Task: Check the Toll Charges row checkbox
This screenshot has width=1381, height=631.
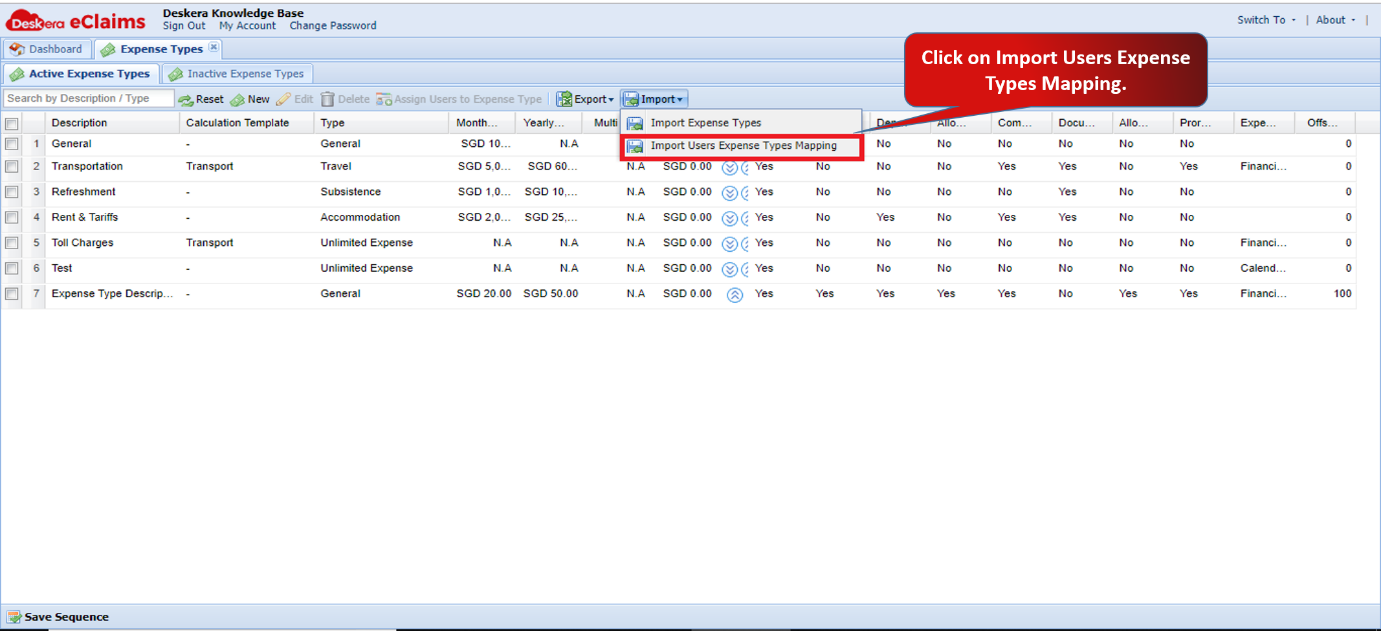Action: (x=11, y=243)
